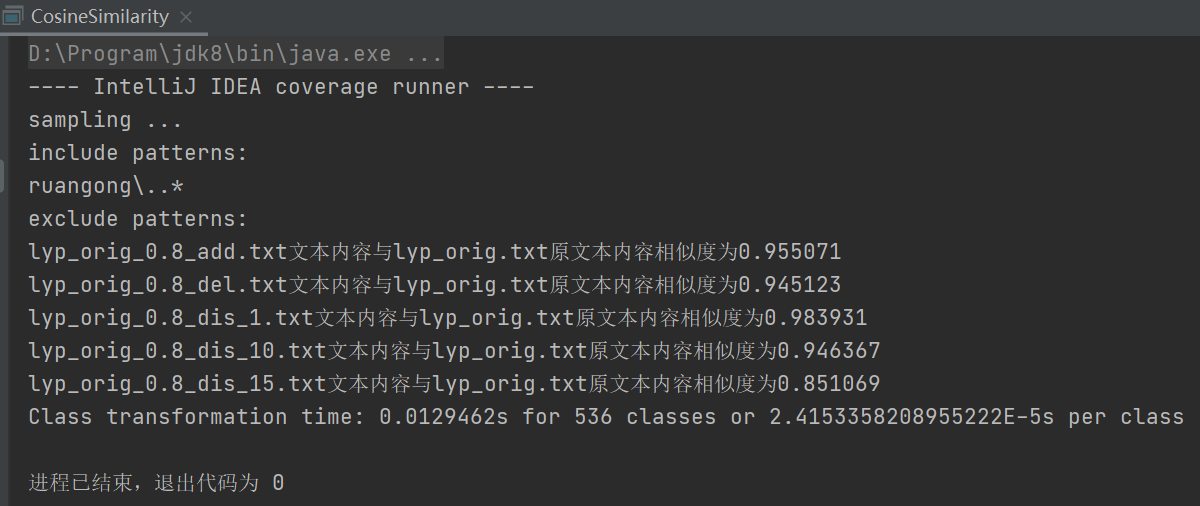
Task: Click the CosineSimilarity run configuration icon
Action: [13, 17]
